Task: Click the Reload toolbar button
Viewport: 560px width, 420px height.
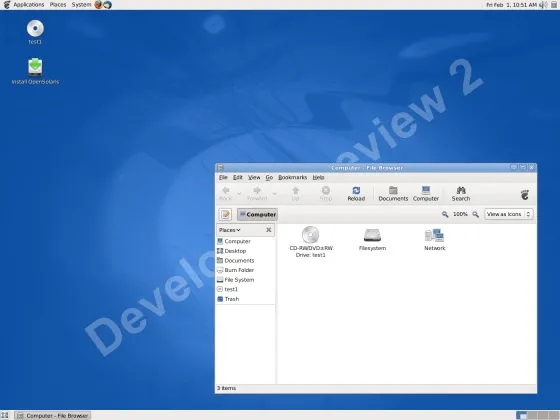Action: (356, 194)
